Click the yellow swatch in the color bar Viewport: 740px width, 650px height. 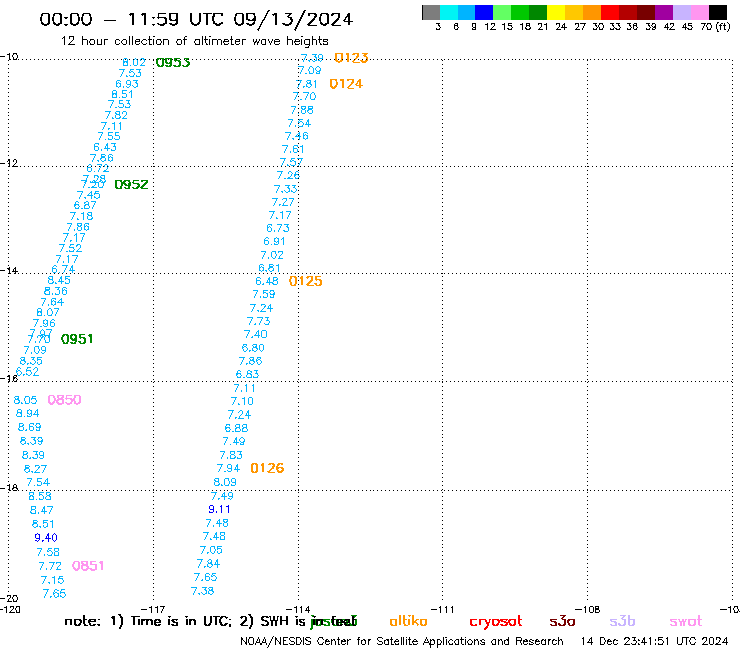click(556, 12)
